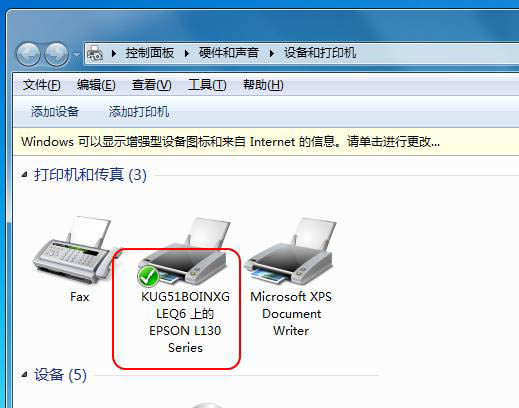
Task: Select the Fax device icon
Action: click(73, 251)
